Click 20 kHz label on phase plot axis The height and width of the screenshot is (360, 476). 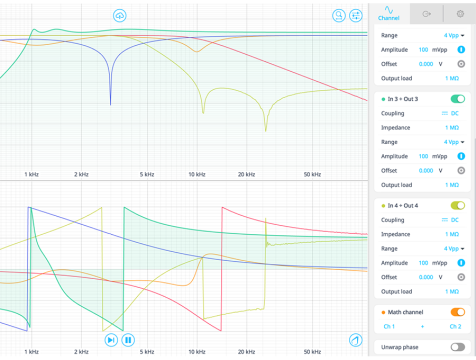[x=246, y=352]
